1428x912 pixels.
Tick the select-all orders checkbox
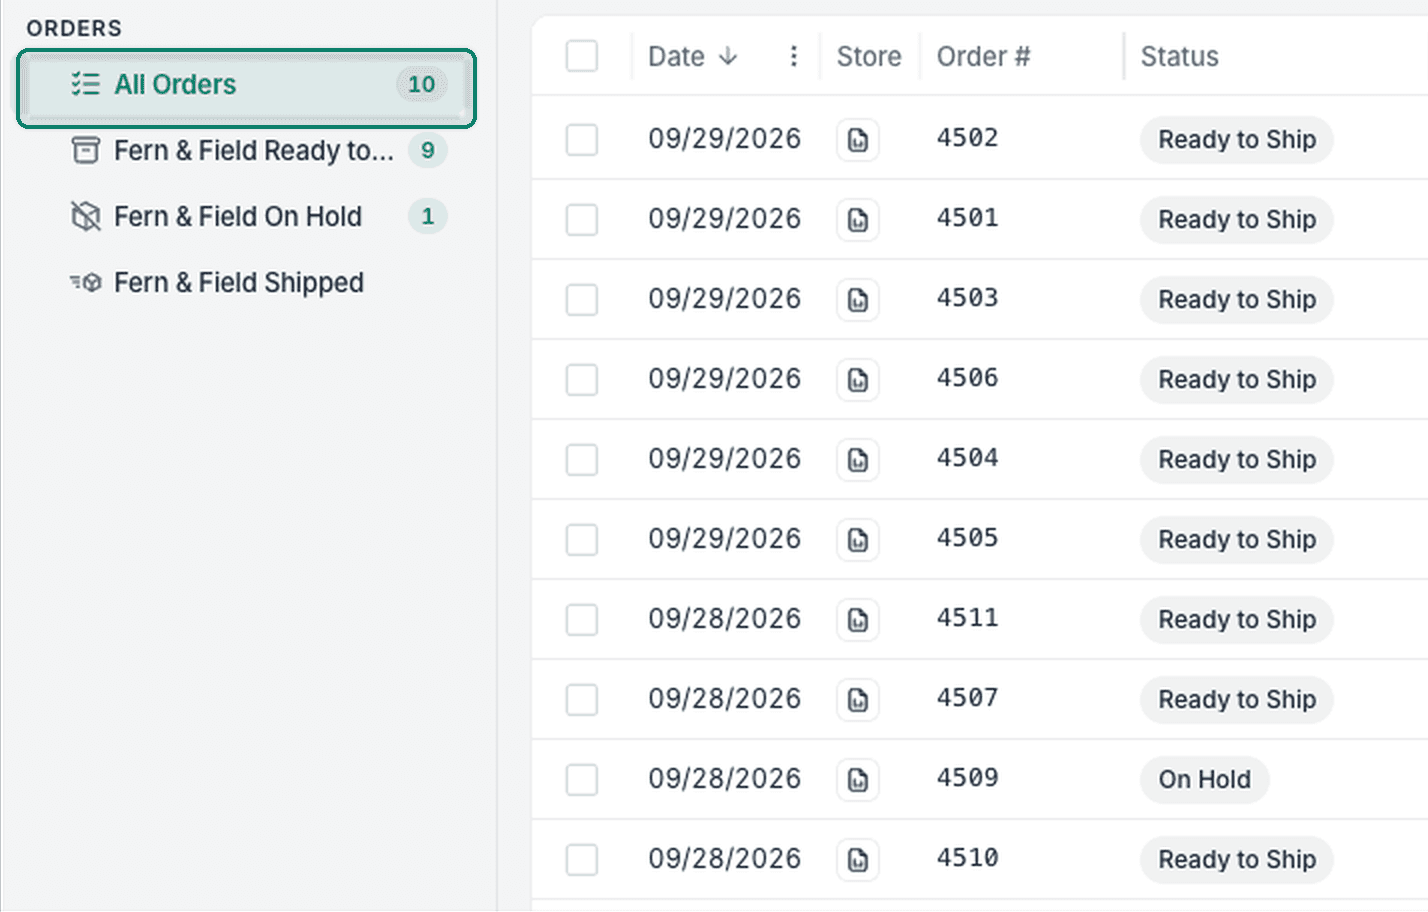point(582,56)
